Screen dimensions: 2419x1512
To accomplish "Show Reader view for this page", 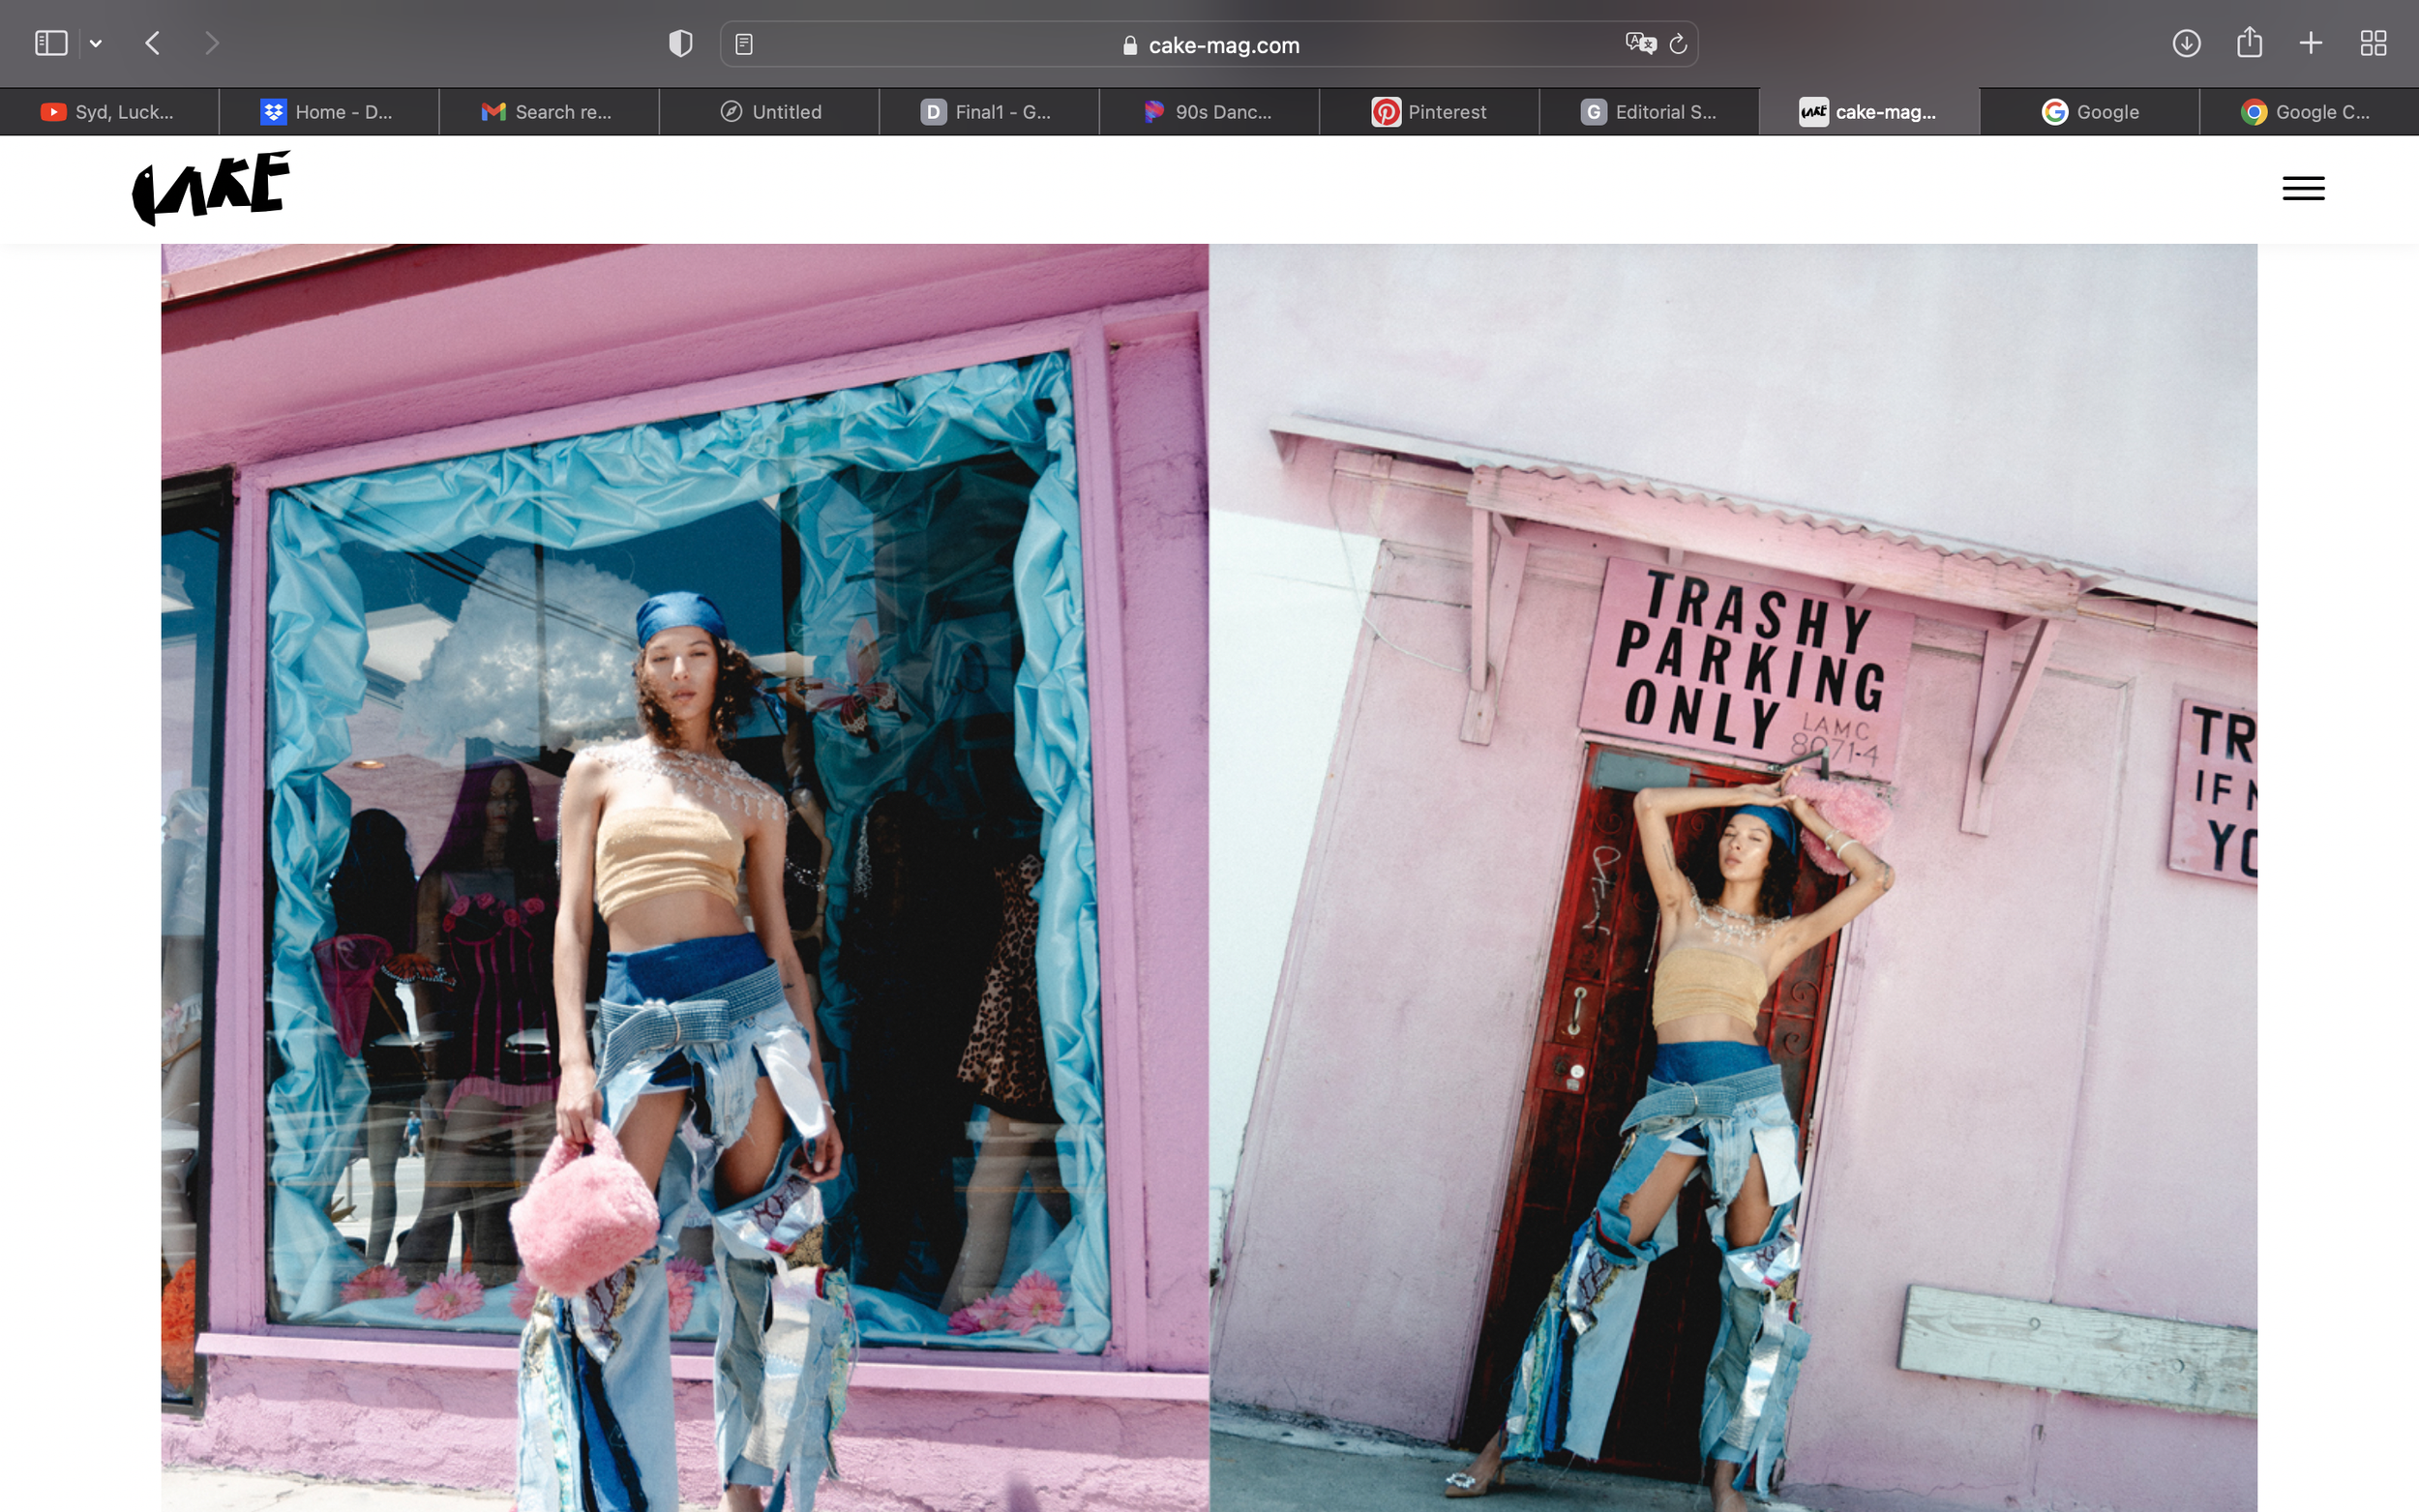I will click(x=743, y=44).
